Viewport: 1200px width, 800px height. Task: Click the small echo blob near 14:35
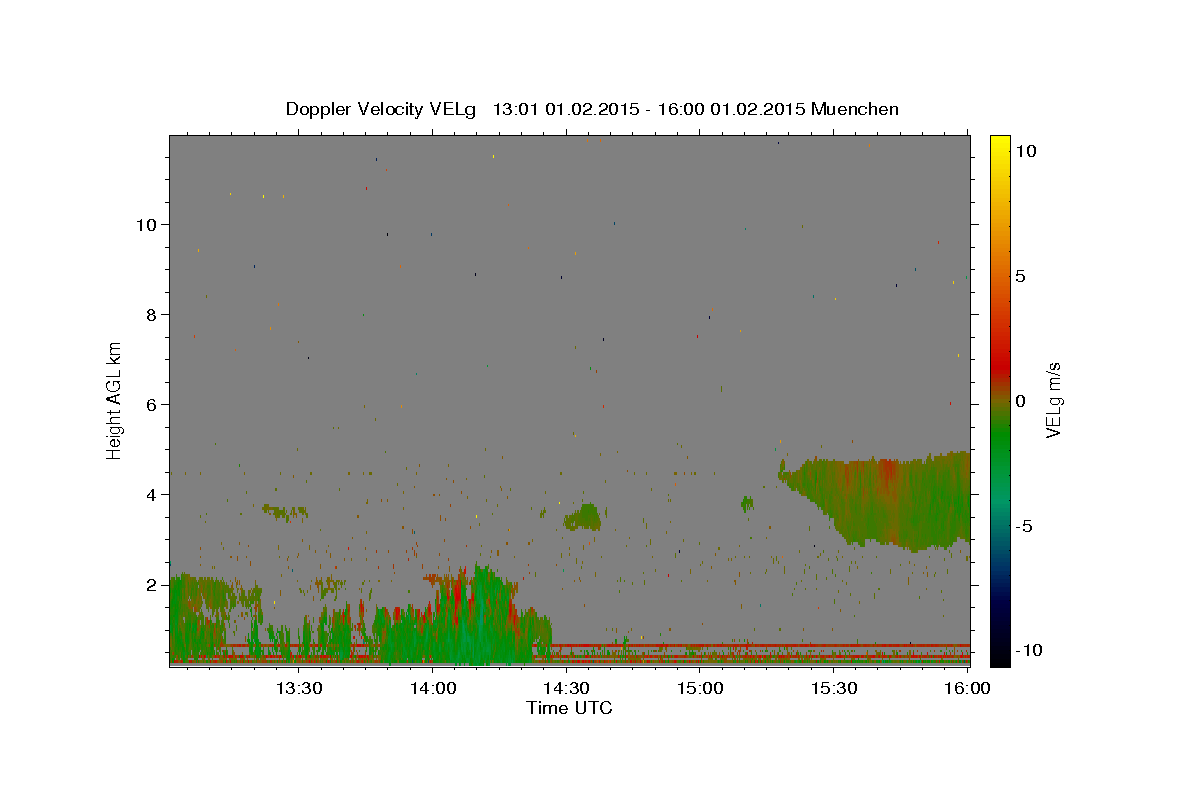coord(582,517)
